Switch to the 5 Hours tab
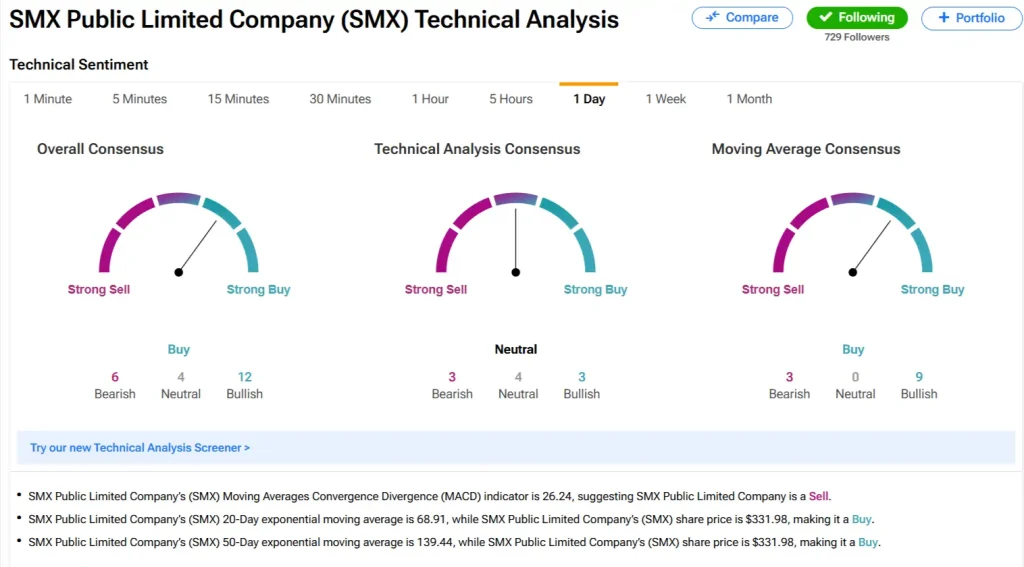Viewport: 1024px width, 567px height. click(511, 99)
